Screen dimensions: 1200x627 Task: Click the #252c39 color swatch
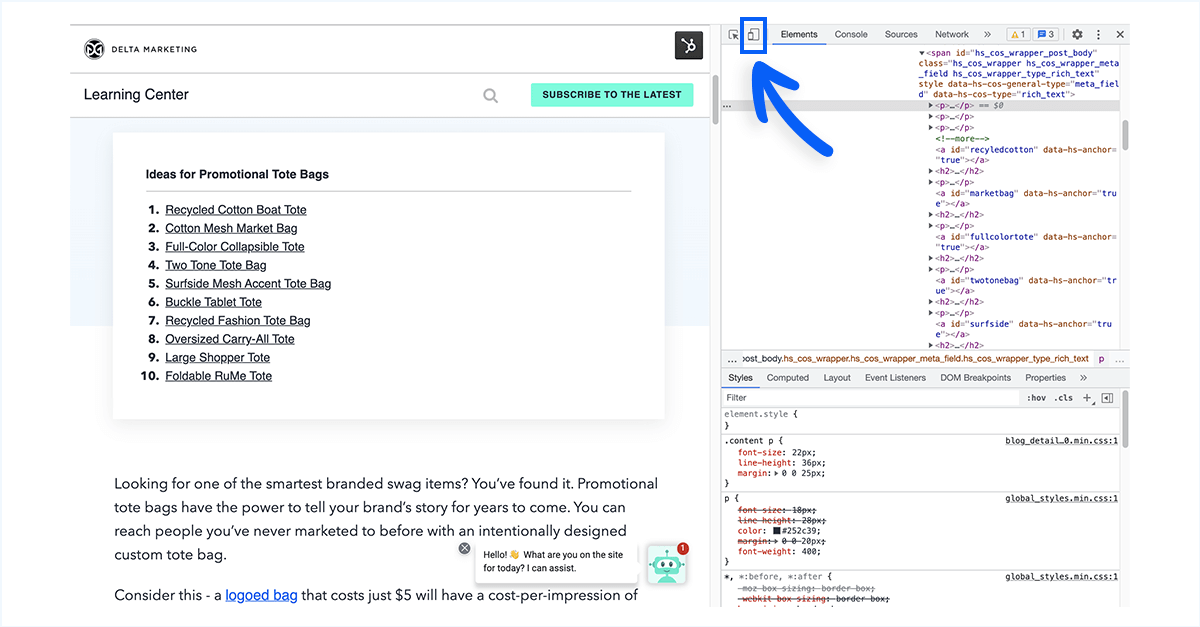[x=774, y=530]
